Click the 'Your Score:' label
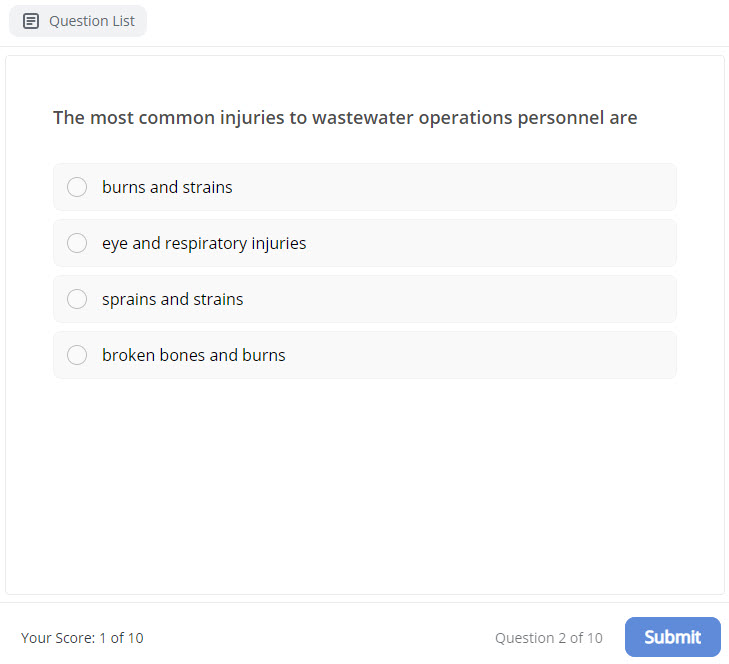 tap(57, 638)
